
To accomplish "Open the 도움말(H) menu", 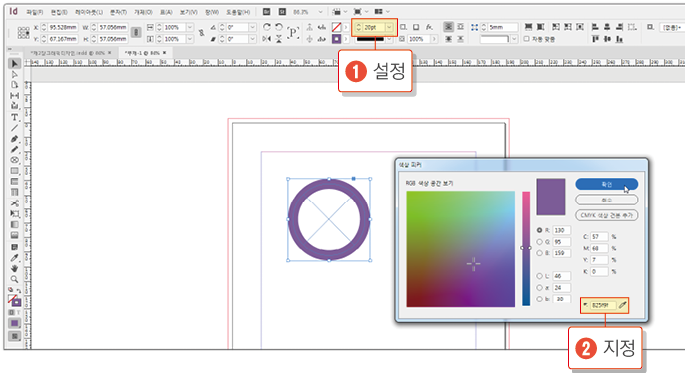I will coord(238,12).
